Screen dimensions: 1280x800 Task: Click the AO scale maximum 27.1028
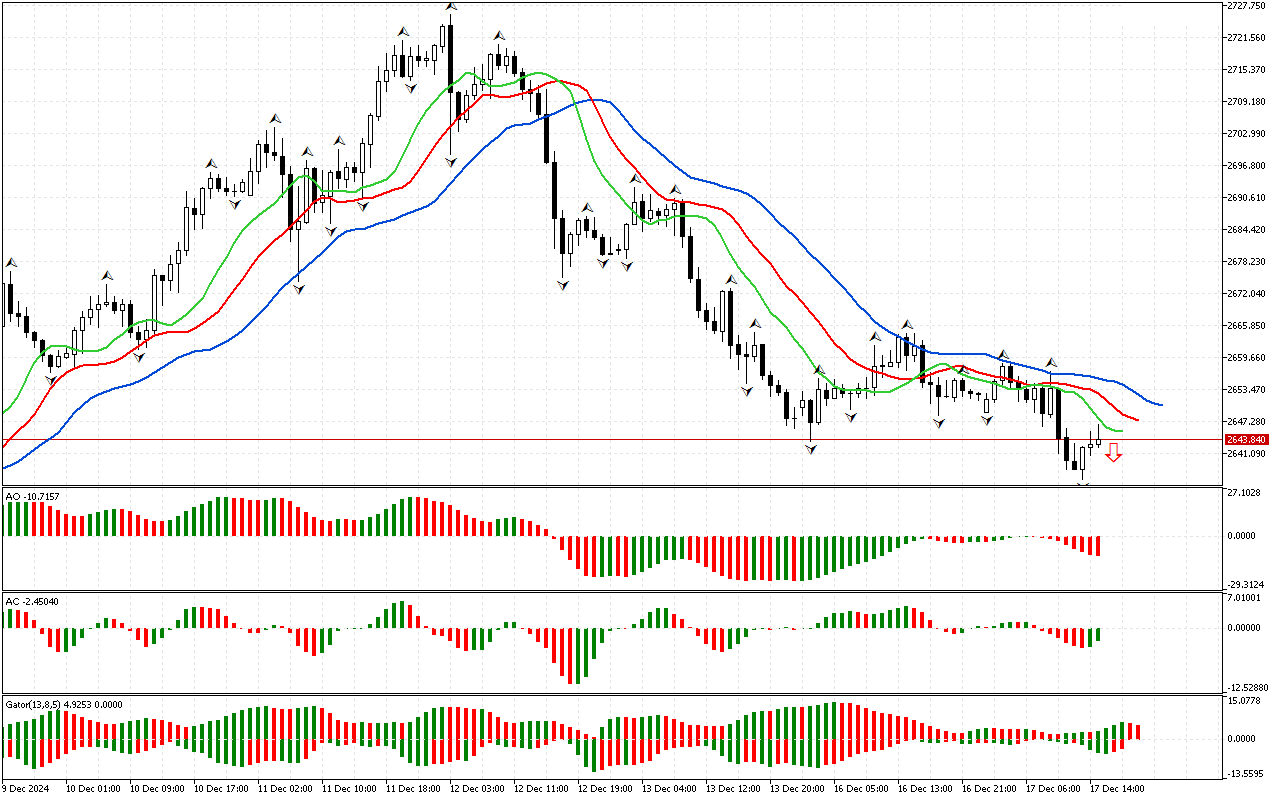coord(1246,493)
